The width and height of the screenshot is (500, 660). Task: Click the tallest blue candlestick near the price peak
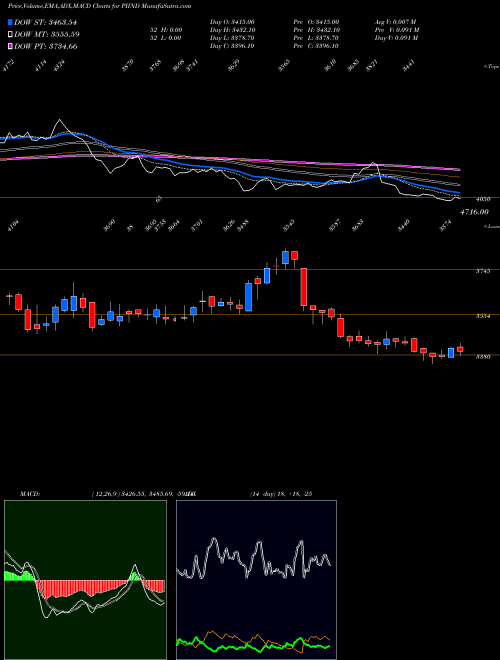(249, 297)
